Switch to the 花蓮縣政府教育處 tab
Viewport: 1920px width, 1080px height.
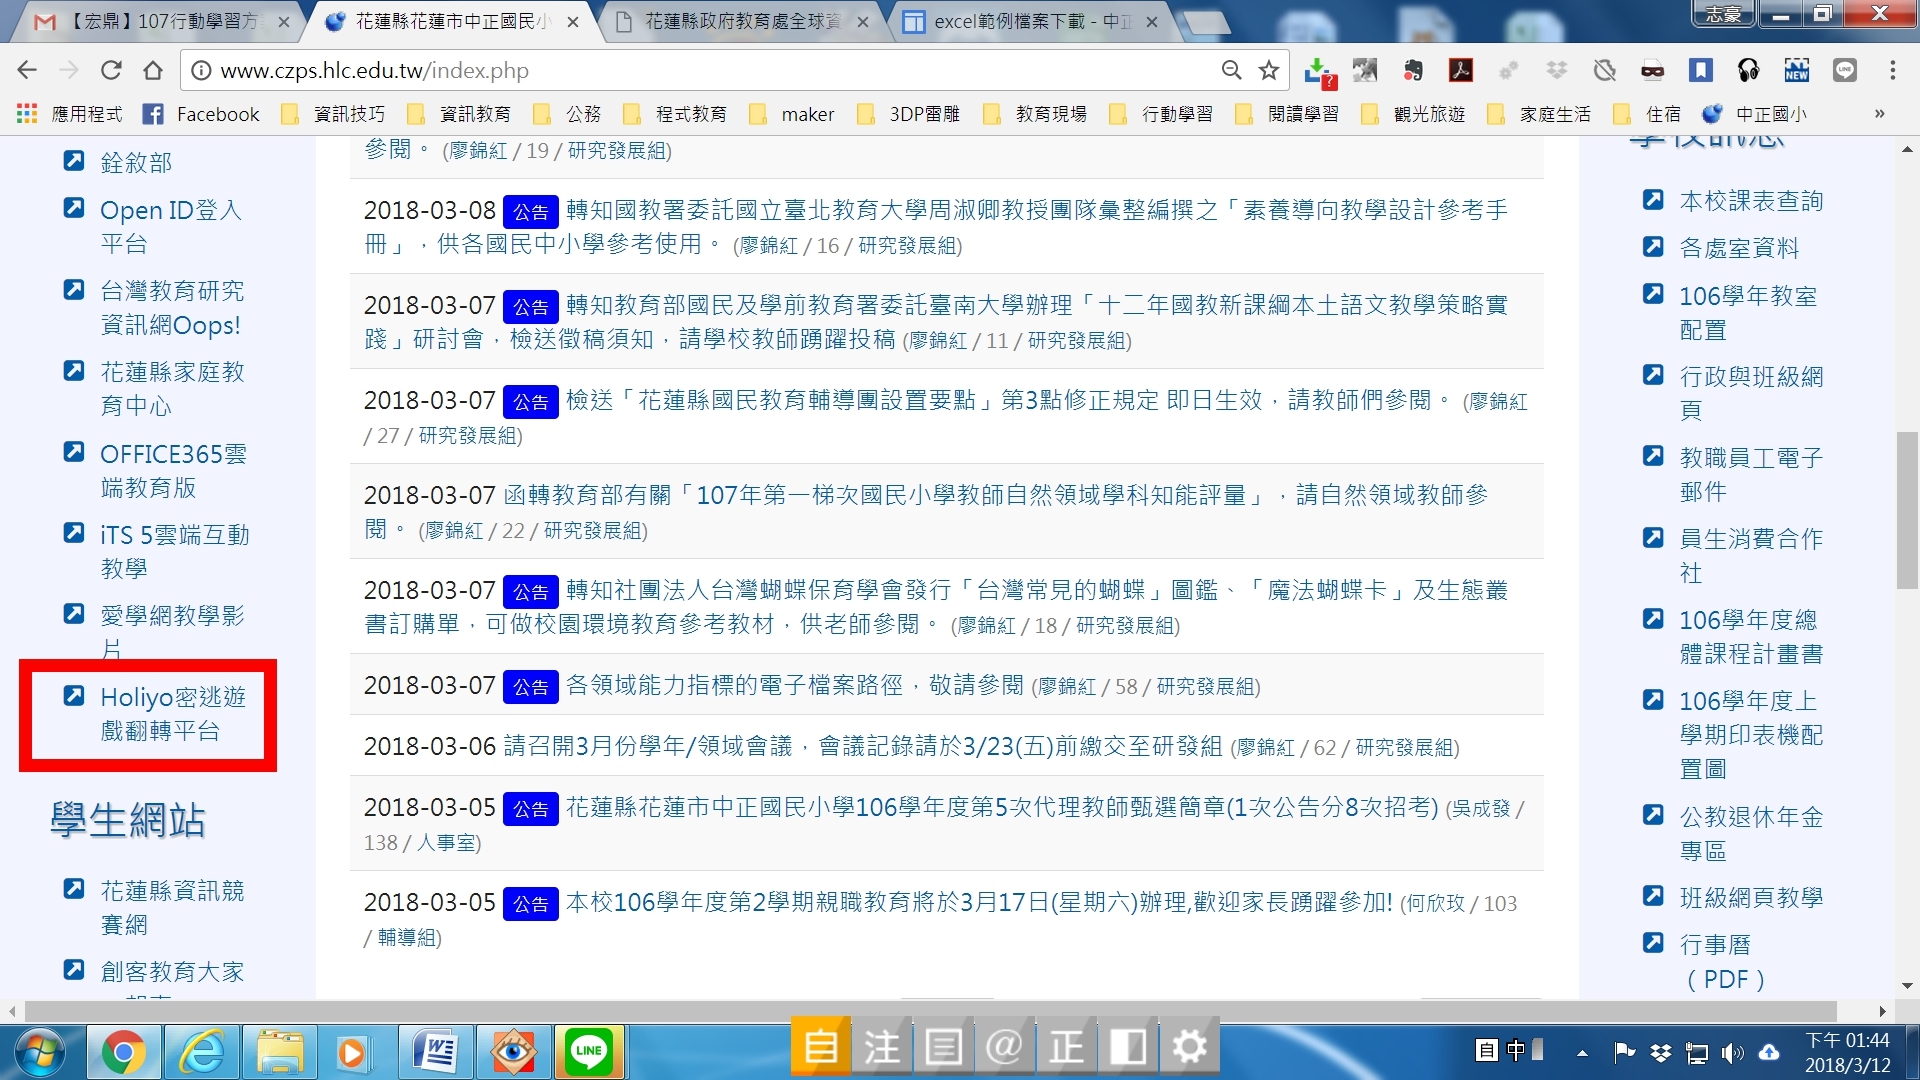(740, 21)
